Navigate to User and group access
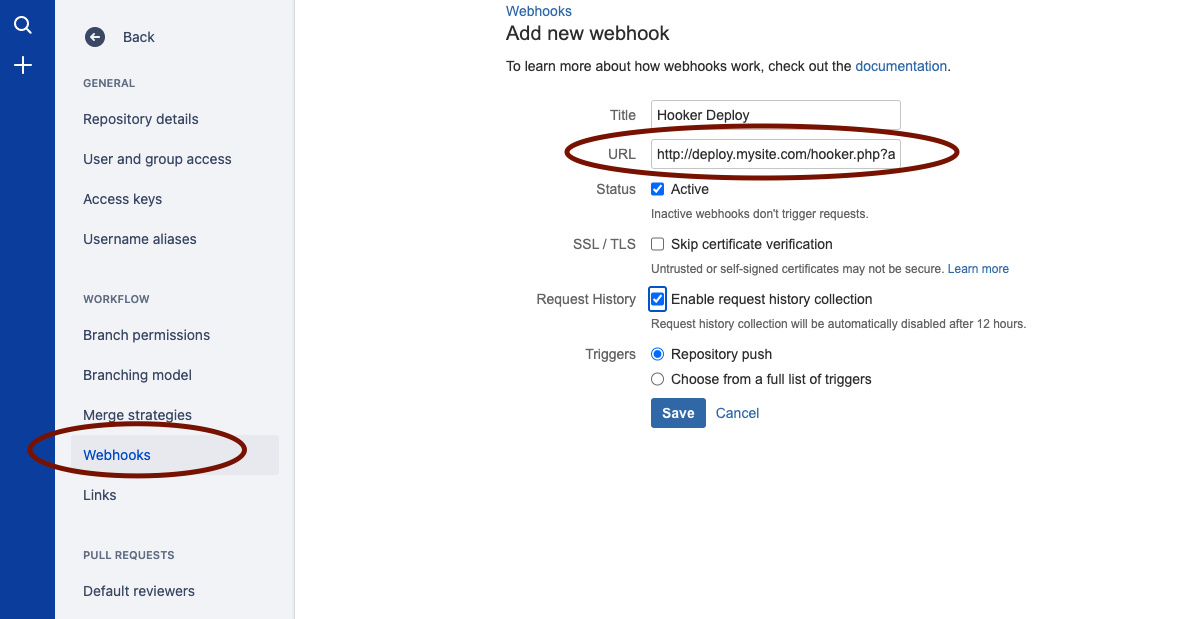This screenshot has width=1188, height=619. point(157,159)
